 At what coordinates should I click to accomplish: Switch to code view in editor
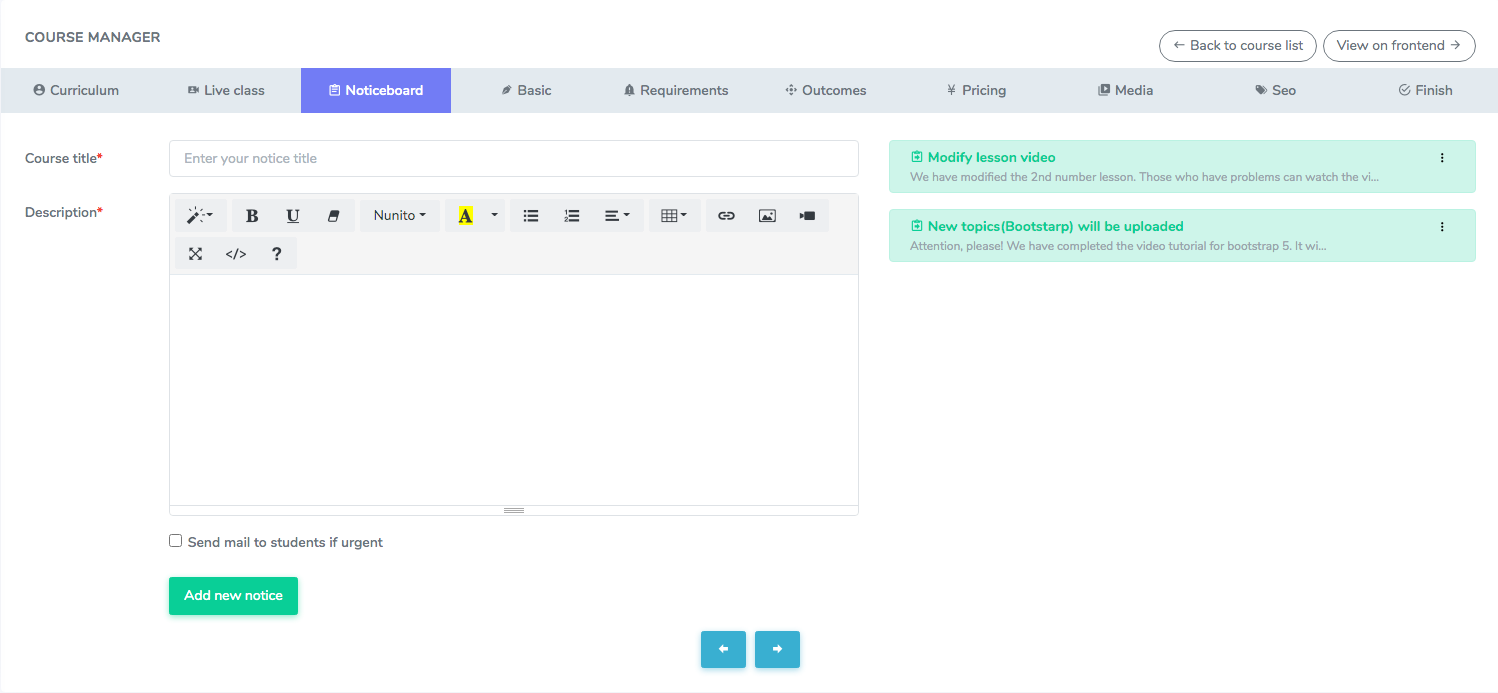click(236, 254)
